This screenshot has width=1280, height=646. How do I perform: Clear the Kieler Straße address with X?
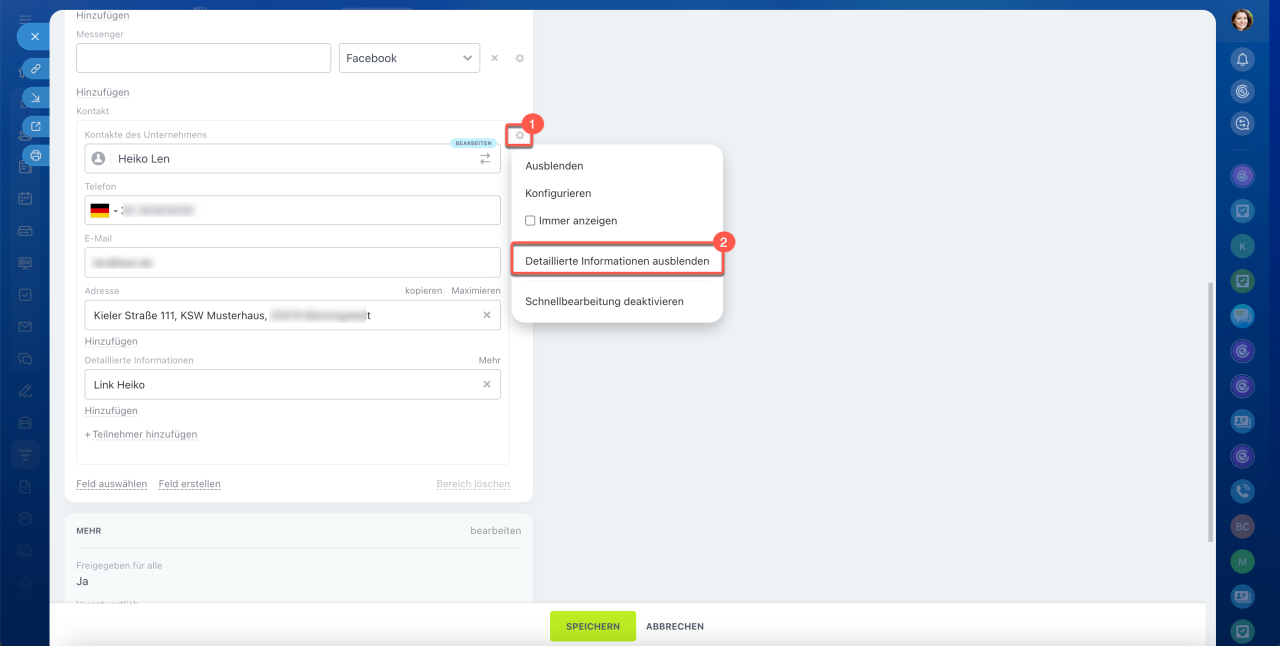click(x=487, y=315)
